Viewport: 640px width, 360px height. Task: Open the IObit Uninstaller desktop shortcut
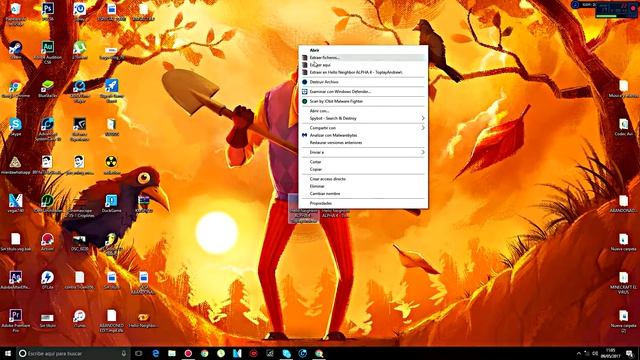(x=48, y=203)
